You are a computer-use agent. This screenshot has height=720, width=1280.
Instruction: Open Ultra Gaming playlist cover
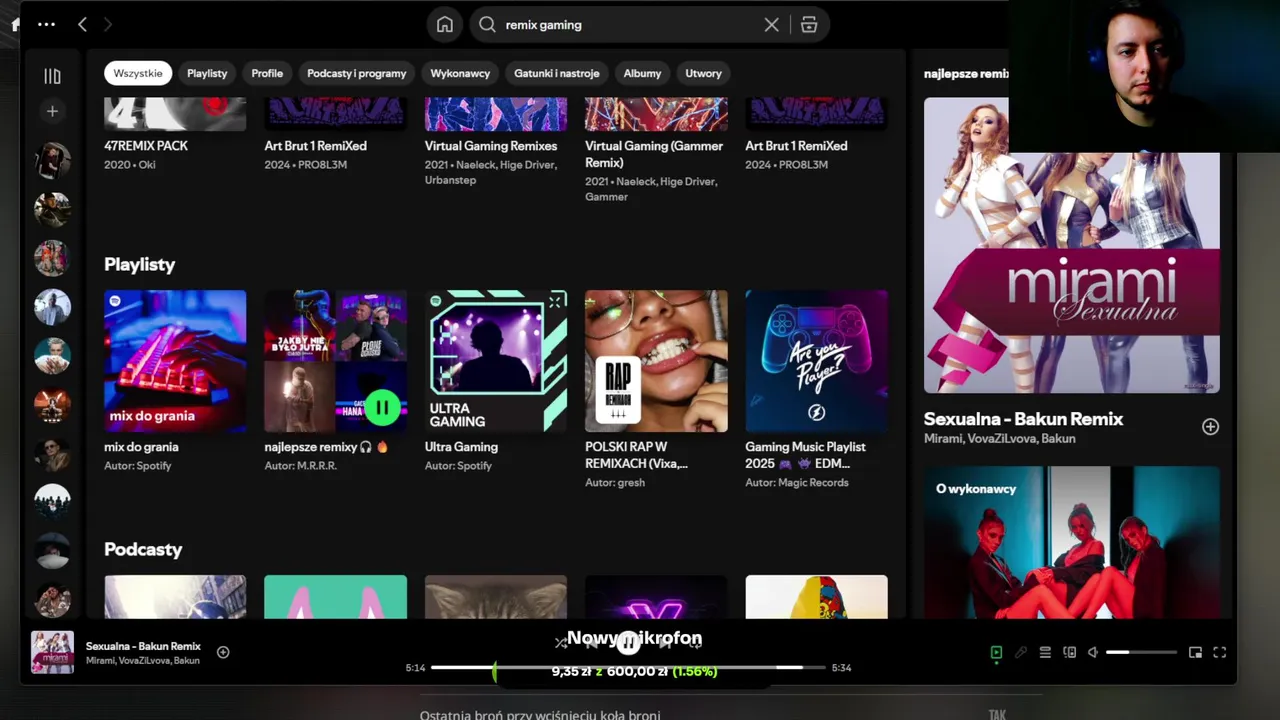click(x=496, y=361)
